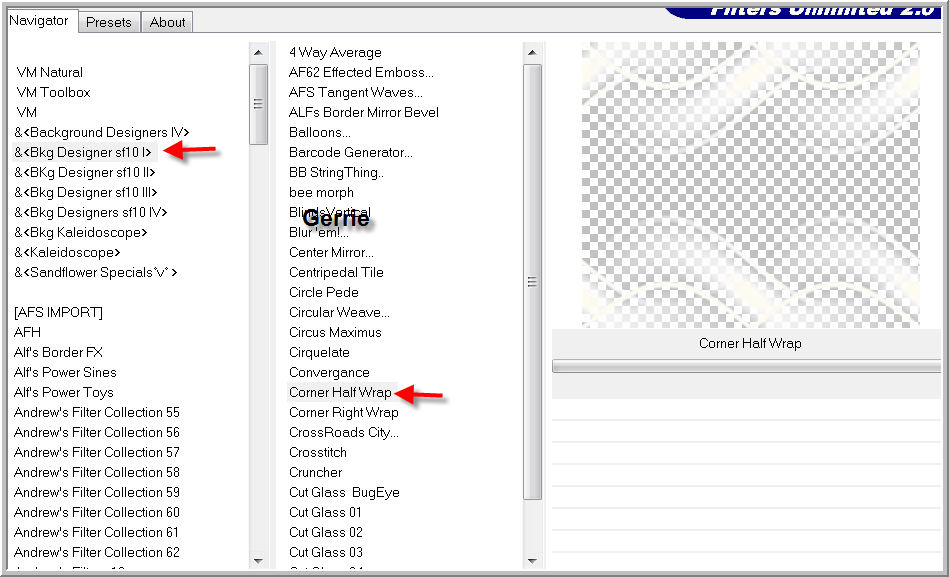The height and width of the screenshot is (577, 949).
Task: Choose Cut Glass 02 filter
Action: click(x=326, y=532)
